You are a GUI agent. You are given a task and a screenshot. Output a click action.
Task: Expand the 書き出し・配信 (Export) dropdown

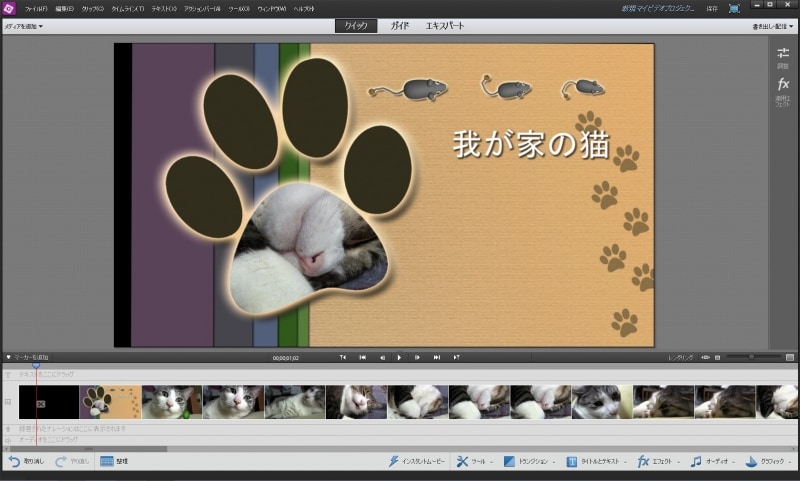772,26
